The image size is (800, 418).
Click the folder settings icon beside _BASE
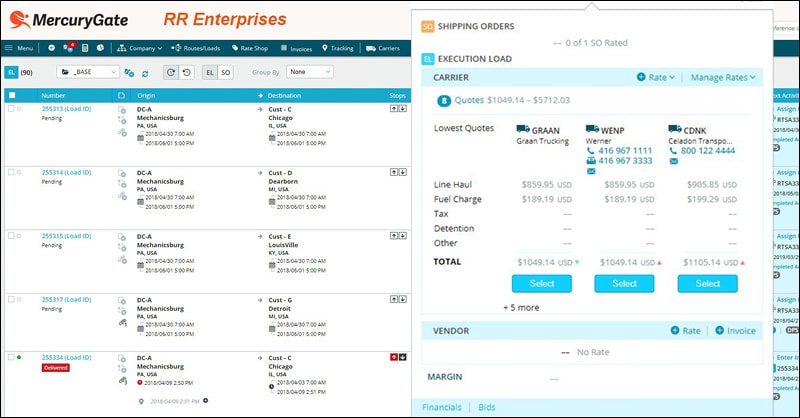[129, 73]
